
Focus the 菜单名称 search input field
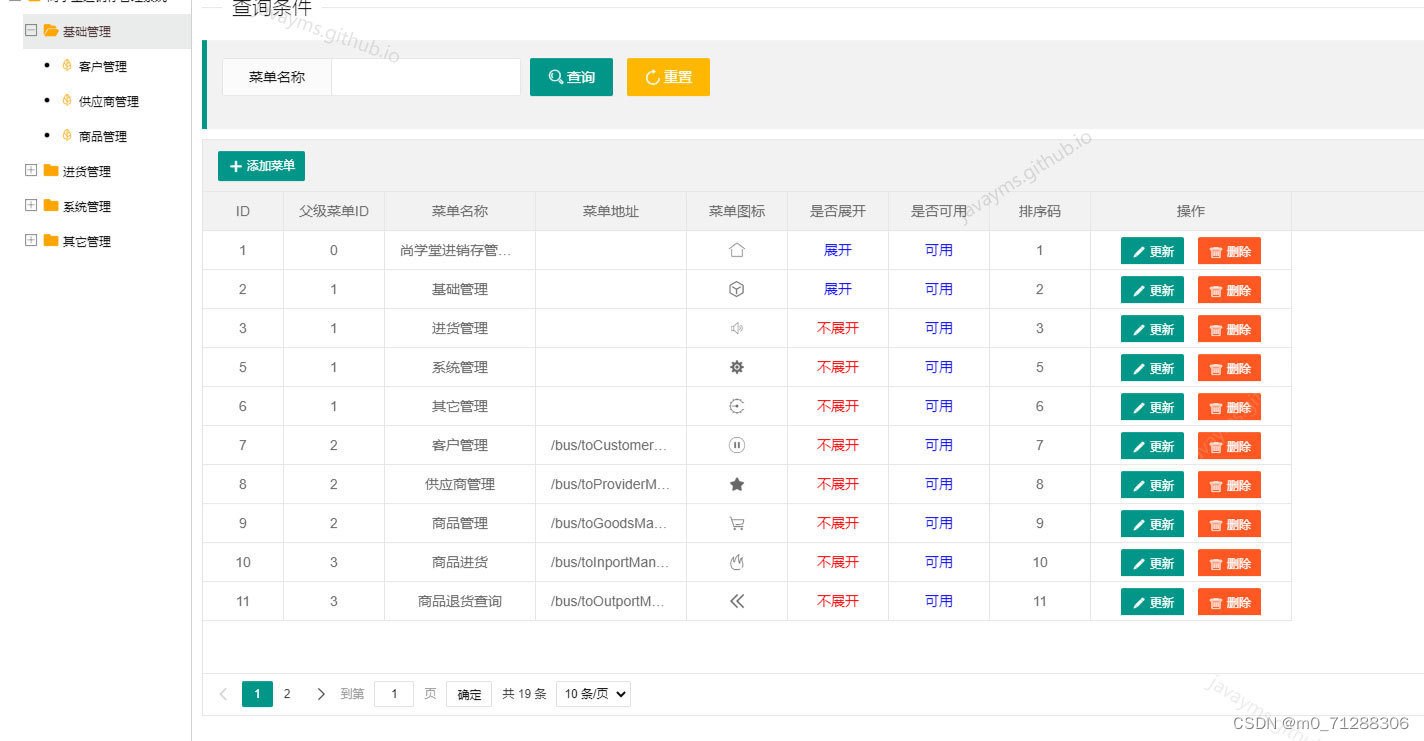pyautogui.click(x=426, y=77)
